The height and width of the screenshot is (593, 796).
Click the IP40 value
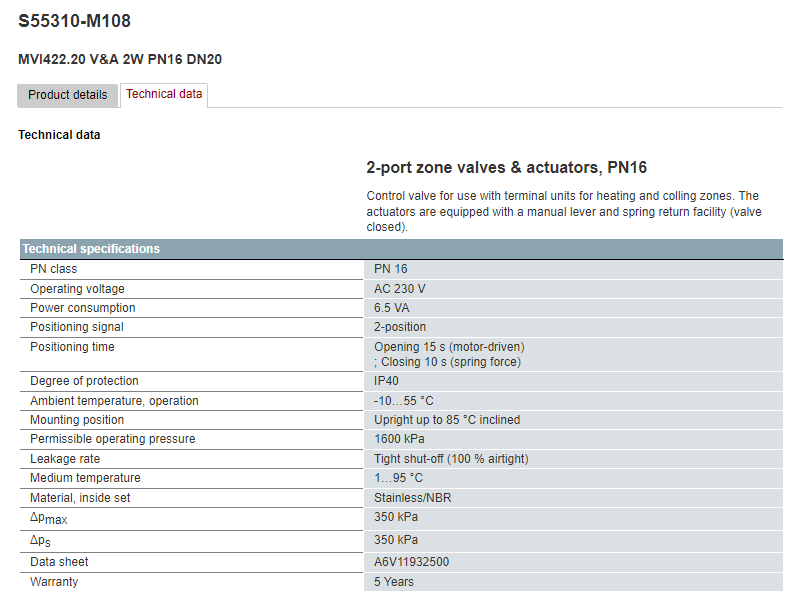pos(386,381)
